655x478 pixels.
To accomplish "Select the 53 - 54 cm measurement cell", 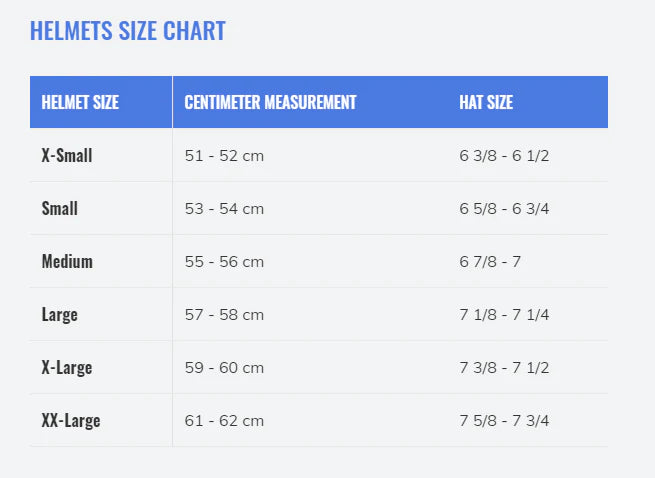I will click(224, 209).
